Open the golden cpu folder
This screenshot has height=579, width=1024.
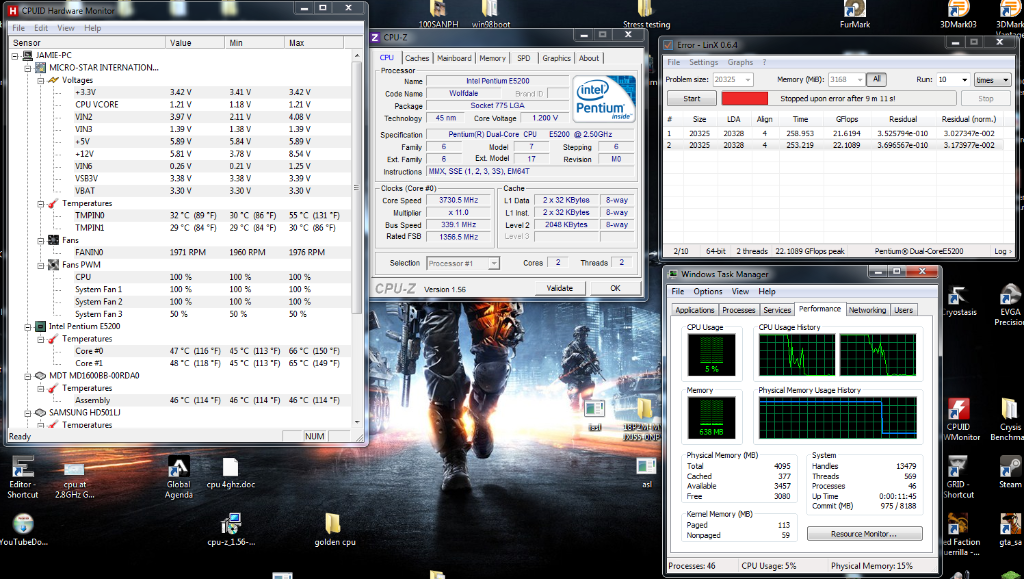point(334,529)
